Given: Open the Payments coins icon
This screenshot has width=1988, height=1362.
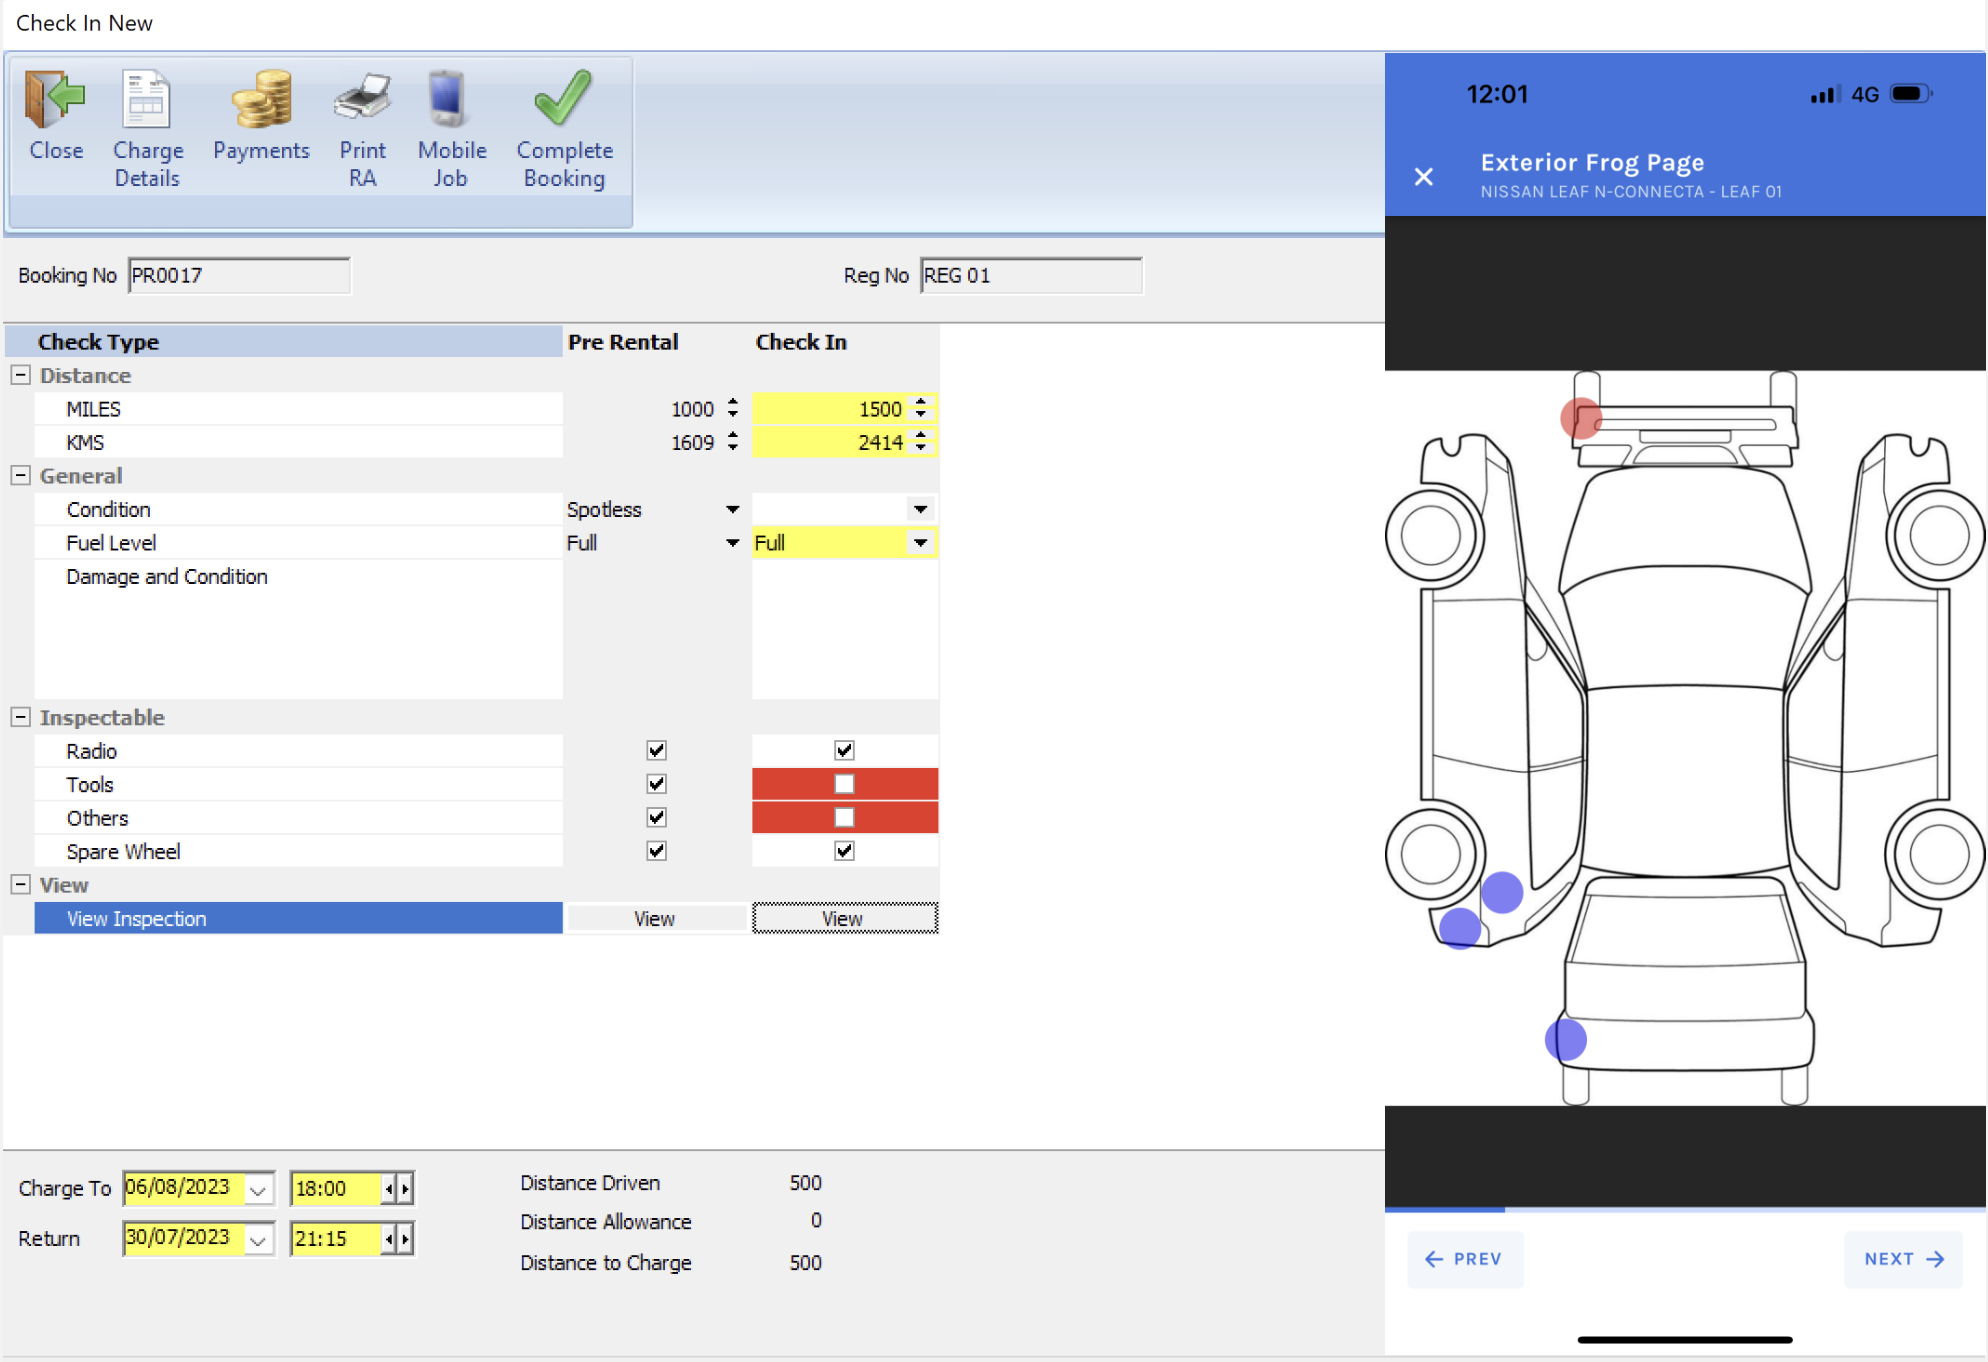Looking at the screenshot, I should click(261, 100).
